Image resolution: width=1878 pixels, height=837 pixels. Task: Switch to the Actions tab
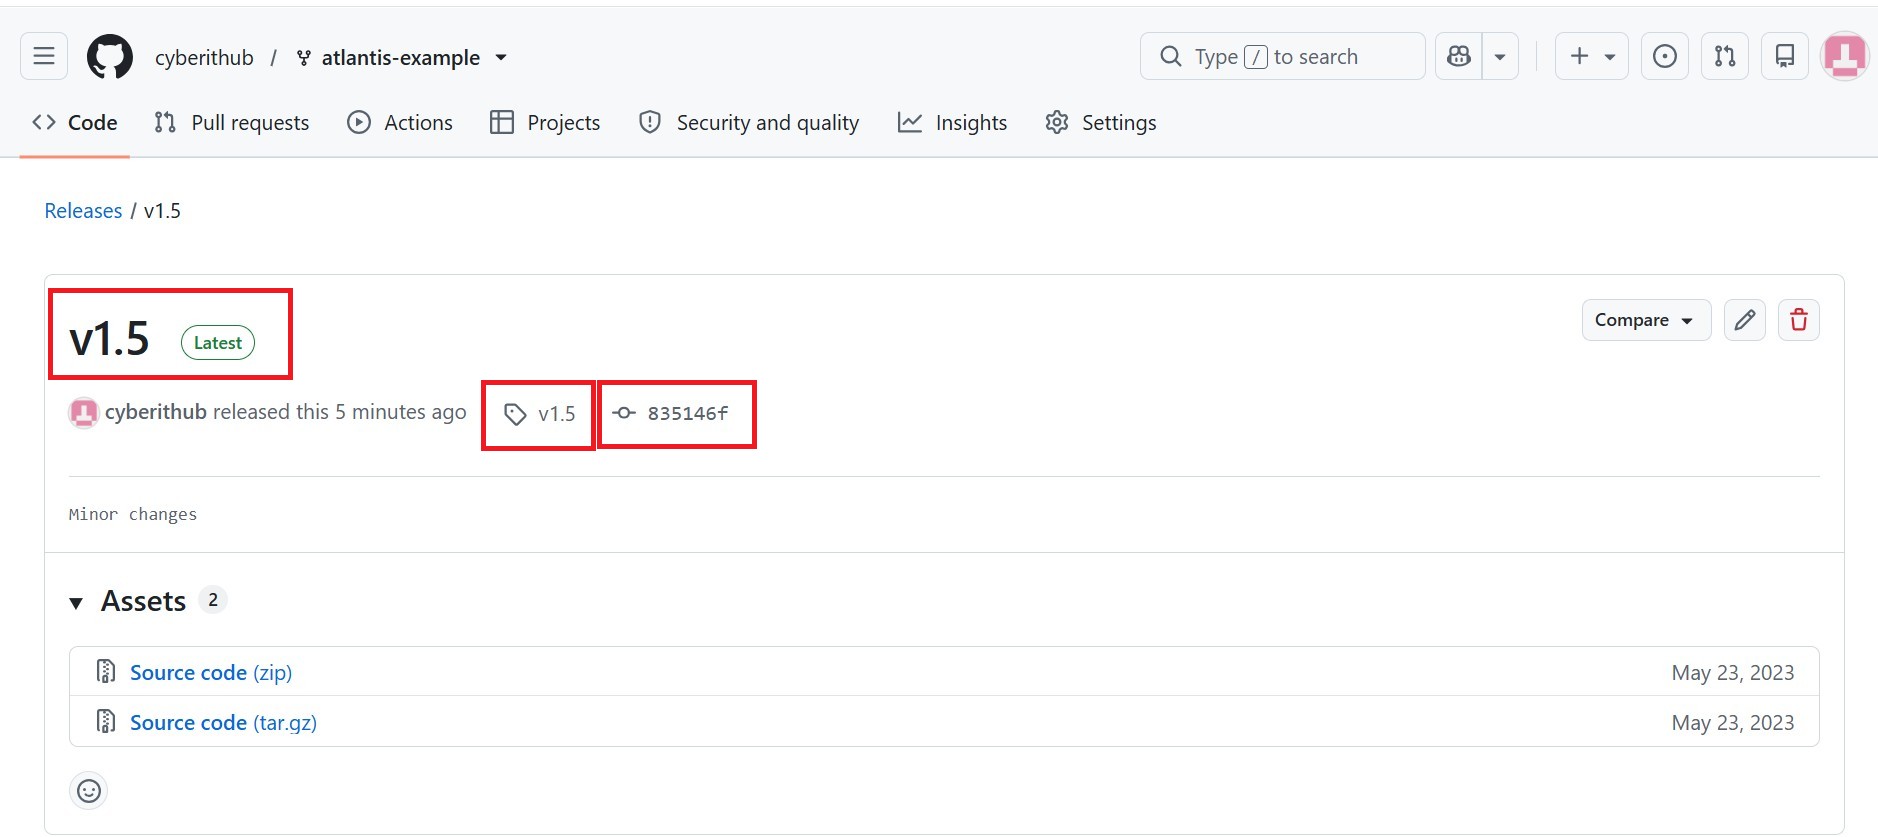(x=400, y=122)
